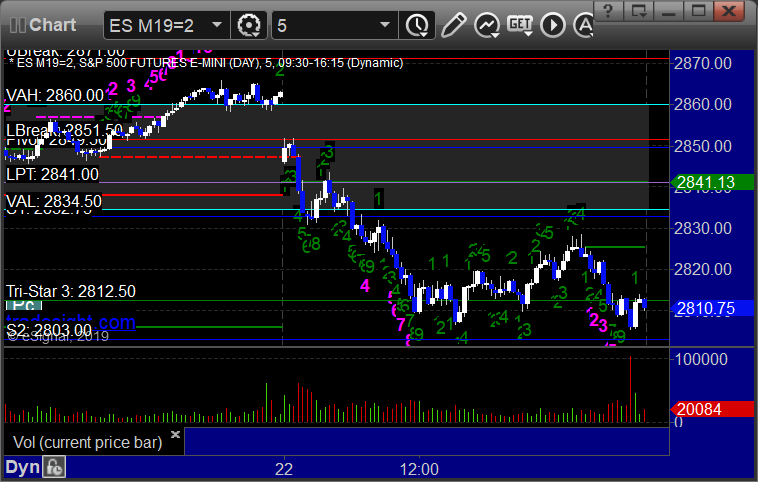Click the PC label box on chart

[x=24, y=305]
